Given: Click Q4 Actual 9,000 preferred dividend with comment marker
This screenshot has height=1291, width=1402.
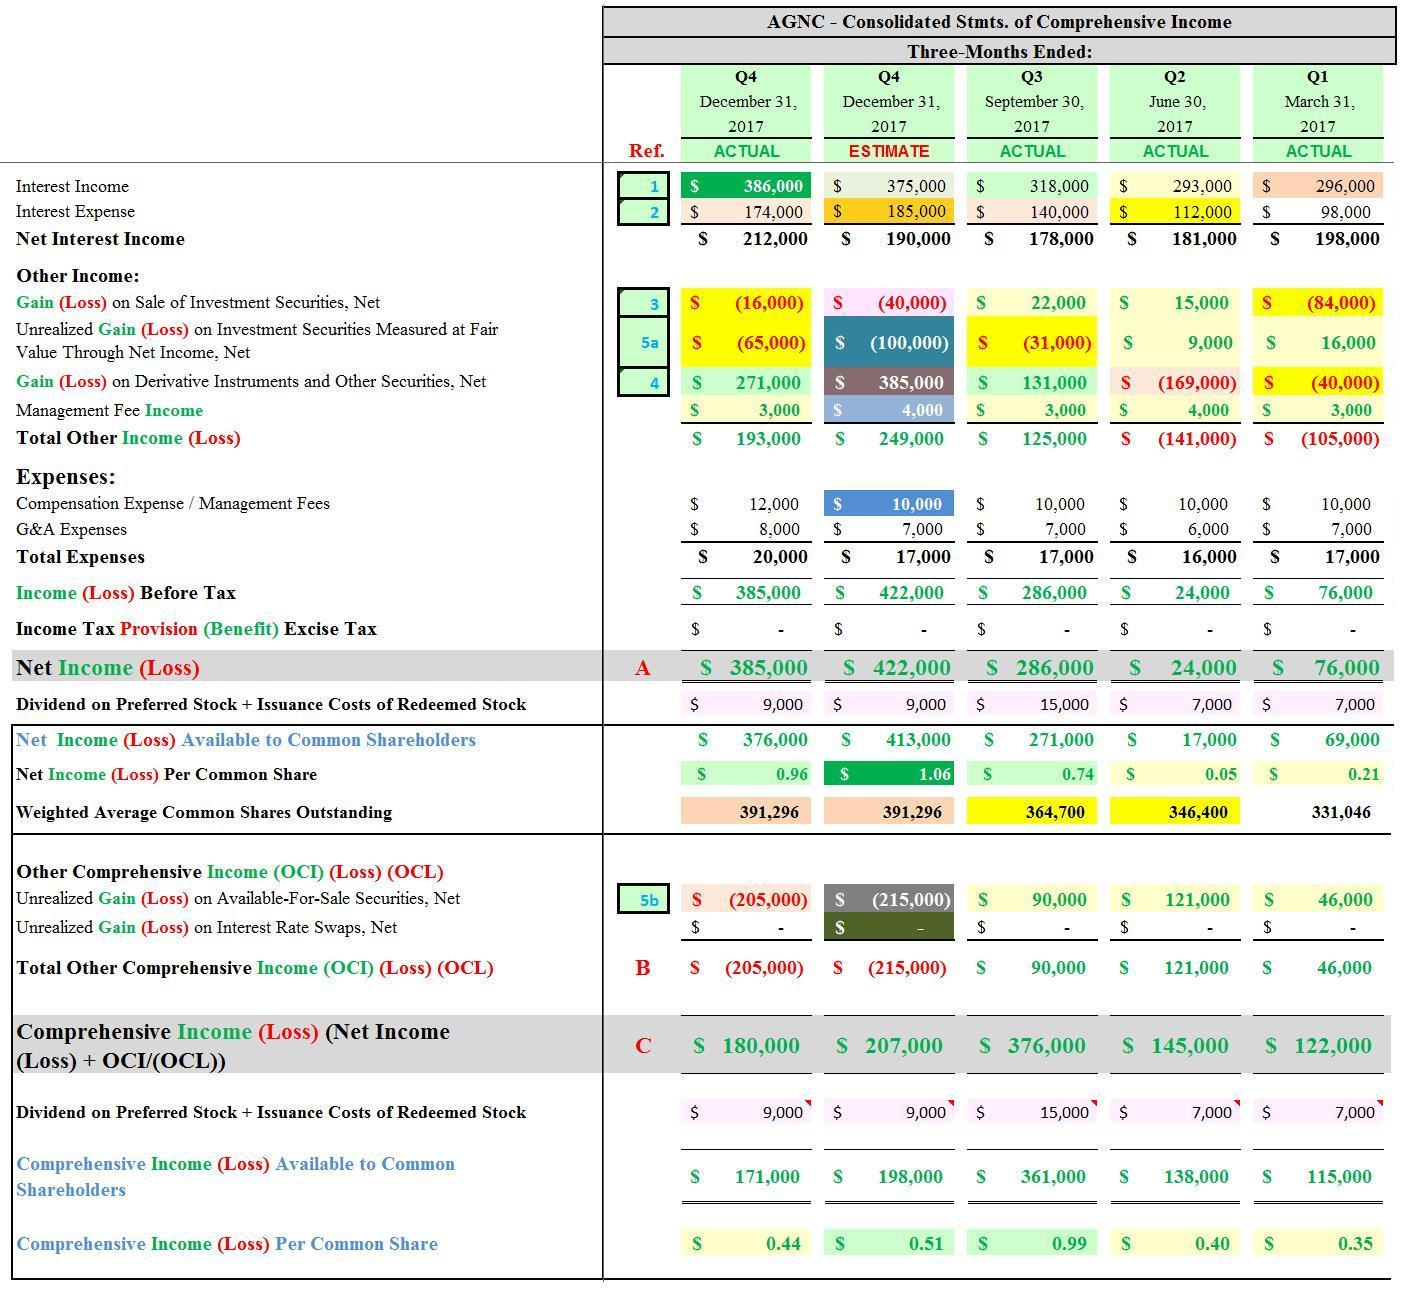Looking at the screenshot, I should click(746, 1112).
